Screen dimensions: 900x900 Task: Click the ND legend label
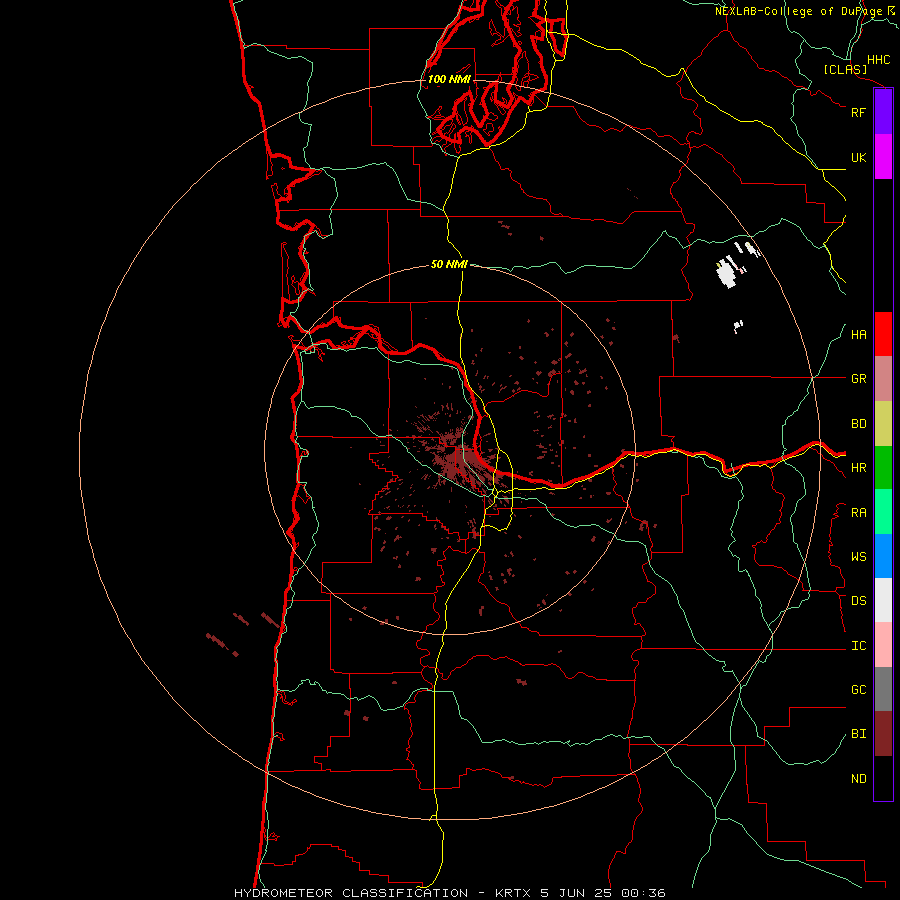point(858,779)
